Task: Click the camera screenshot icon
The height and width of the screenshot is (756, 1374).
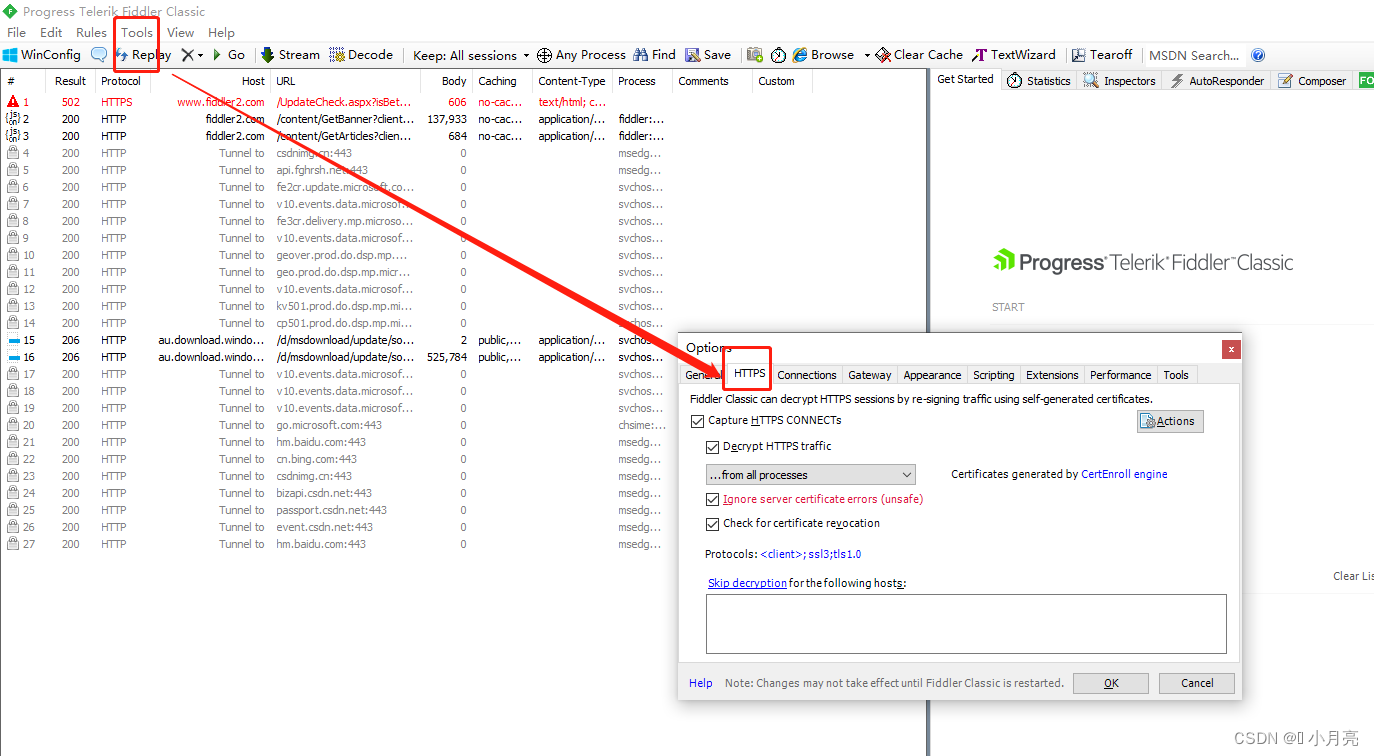Action: click(x=755, y=55)
